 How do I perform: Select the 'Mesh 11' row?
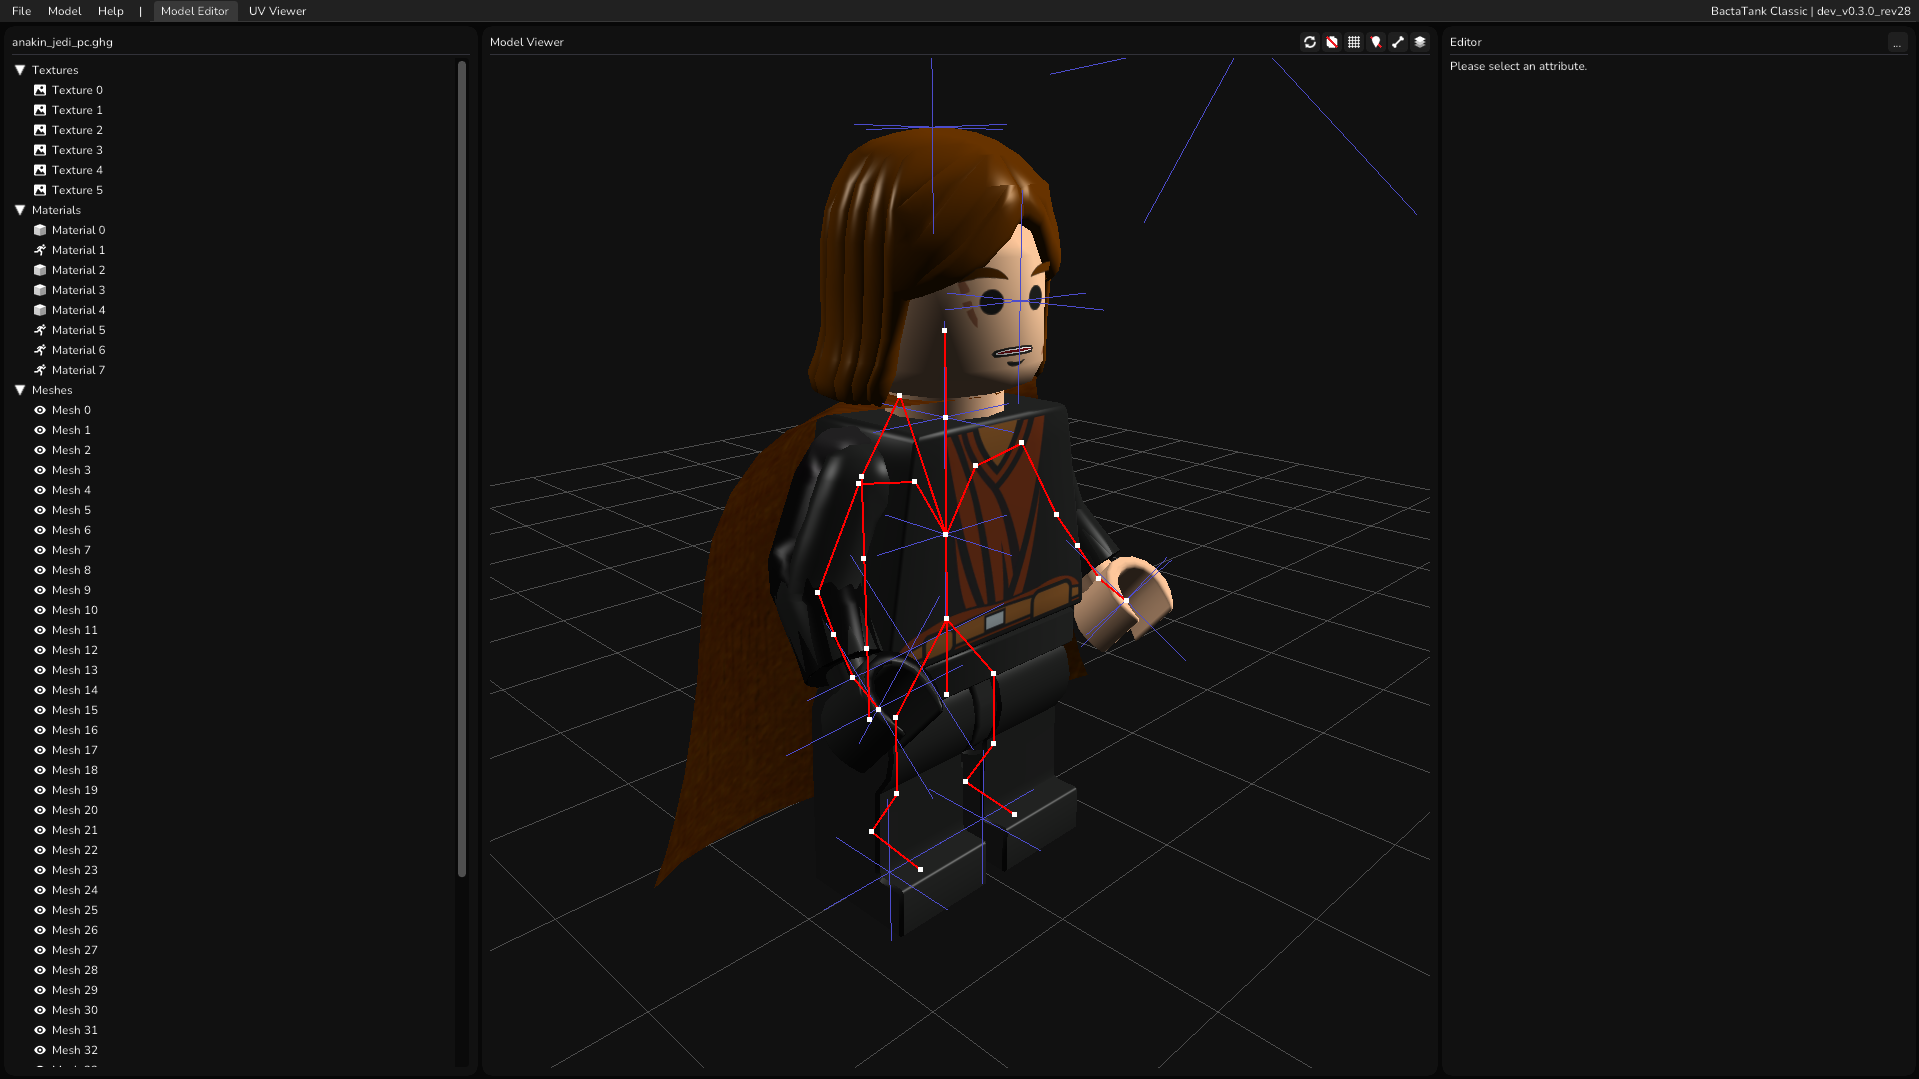click(230, 630)
